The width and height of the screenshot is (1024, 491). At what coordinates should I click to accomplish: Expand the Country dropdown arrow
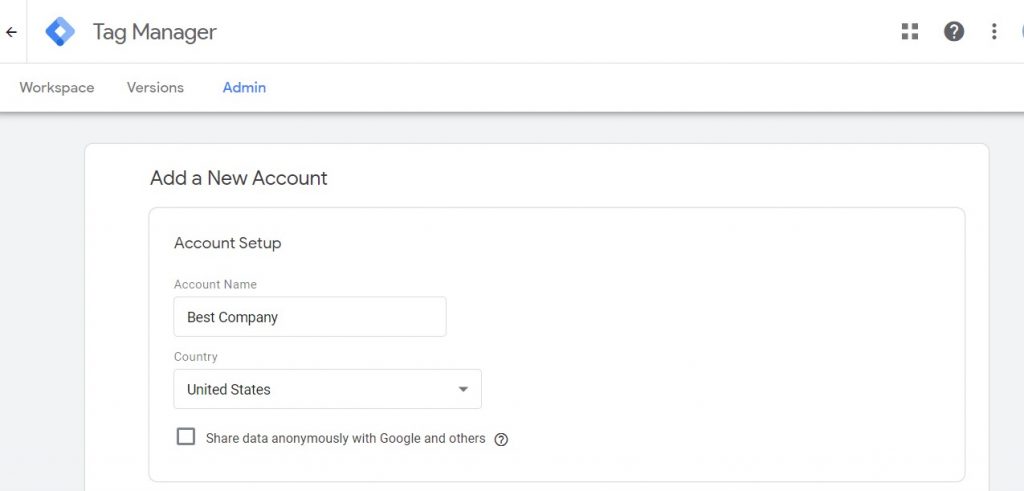[x=463, y=389]
